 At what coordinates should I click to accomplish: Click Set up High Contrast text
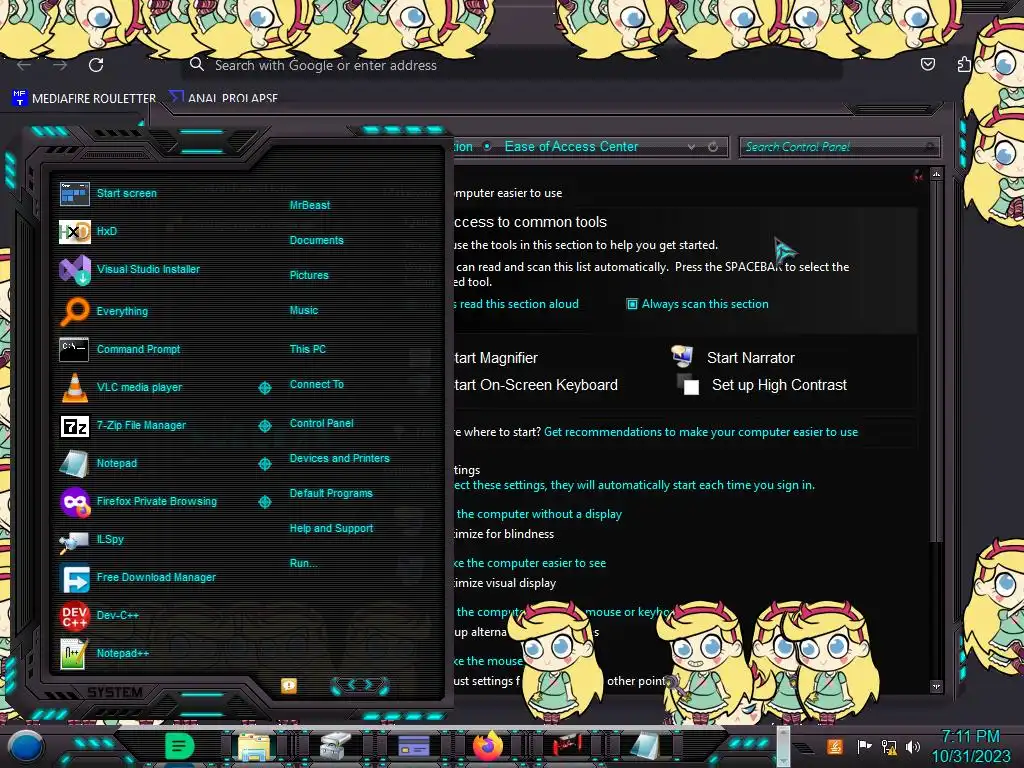click(779, 385)
